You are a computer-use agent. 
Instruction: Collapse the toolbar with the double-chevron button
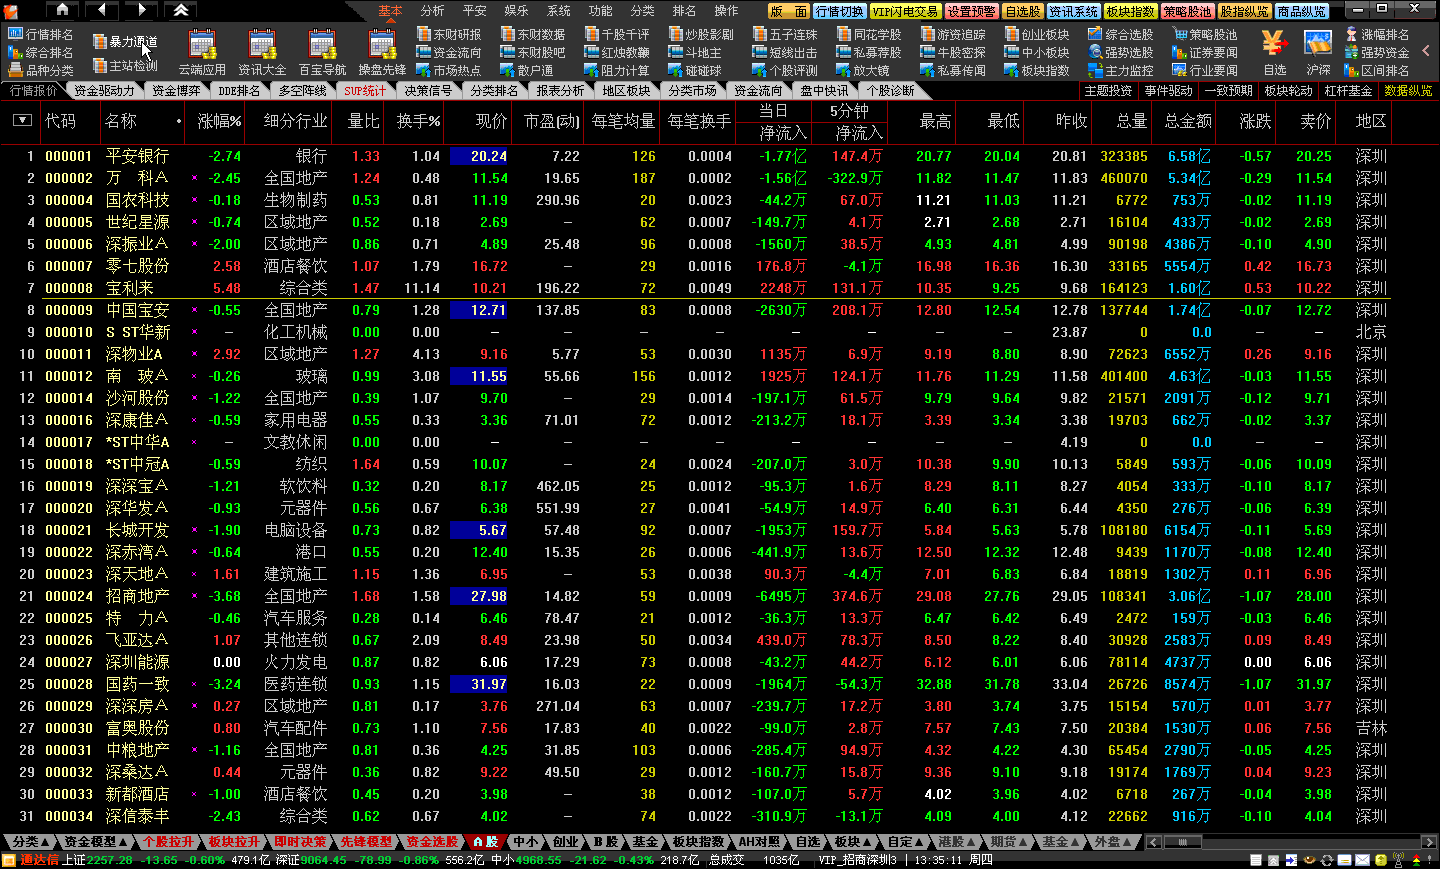tap(181, 10)
